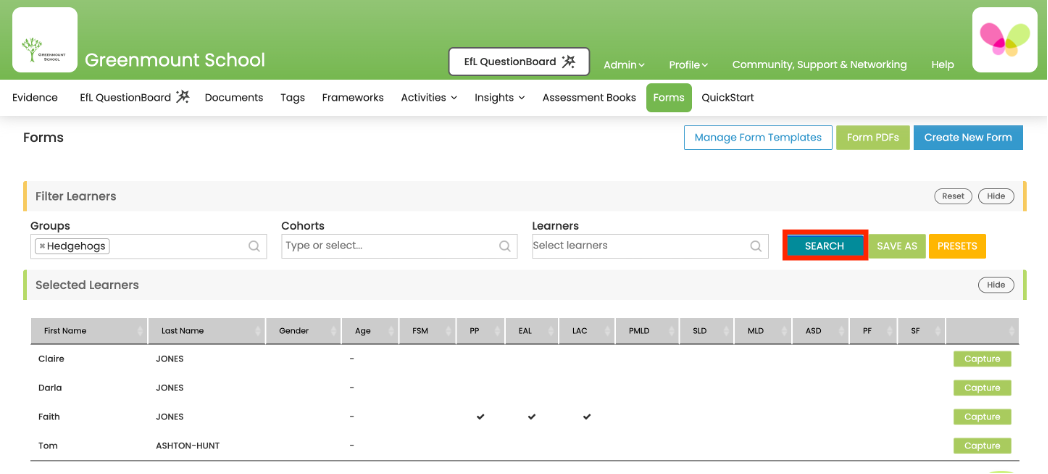Viewport: 1048px width, 474px height.
Task: Open the Cohorts type or select box
Action: click(399, 246)
